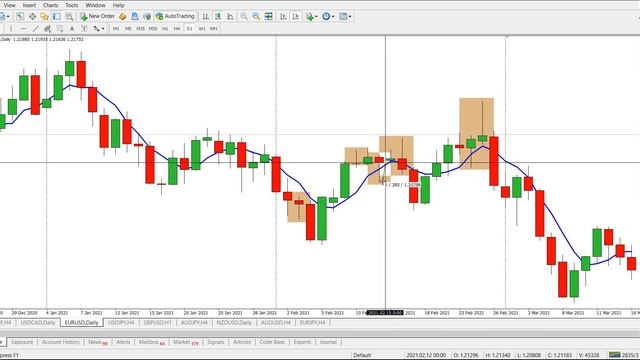Viewport: 640px width, 360px height.
Task: Switch to the NZDUSD,Daily chart tab
Action: [234, 323]
